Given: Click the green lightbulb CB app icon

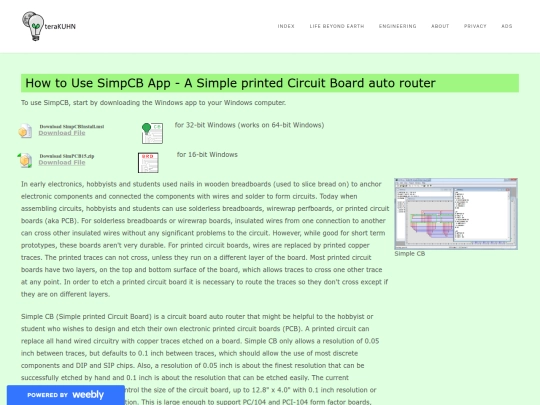Looking at the screenshot, I should click(152, 133).
